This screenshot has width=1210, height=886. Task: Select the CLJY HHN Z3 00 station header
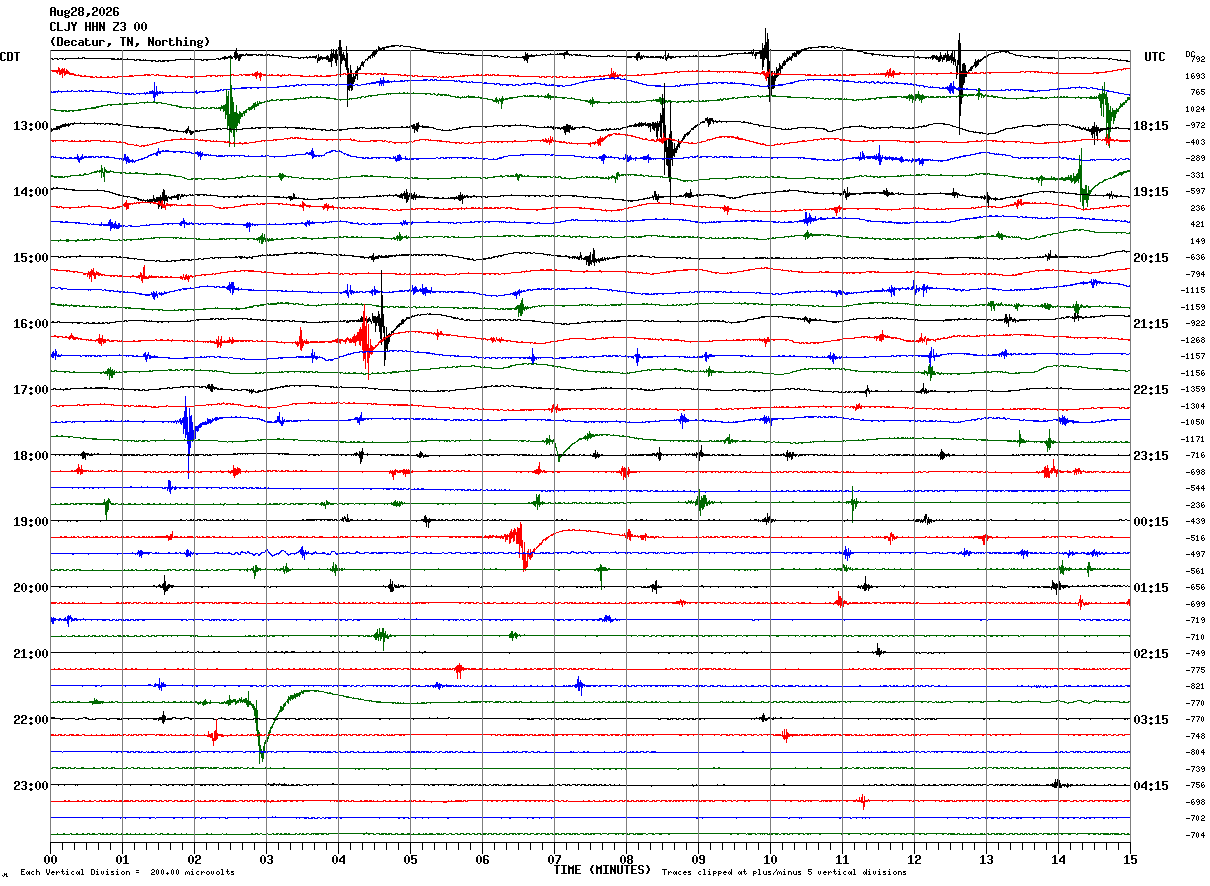tap(98, 27)
